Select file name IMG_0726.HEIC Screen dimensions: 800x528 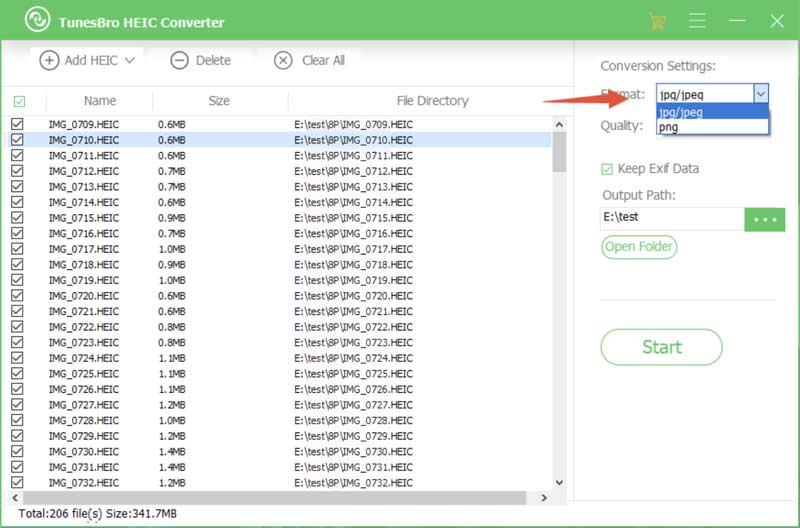click(x=84, y=389)
